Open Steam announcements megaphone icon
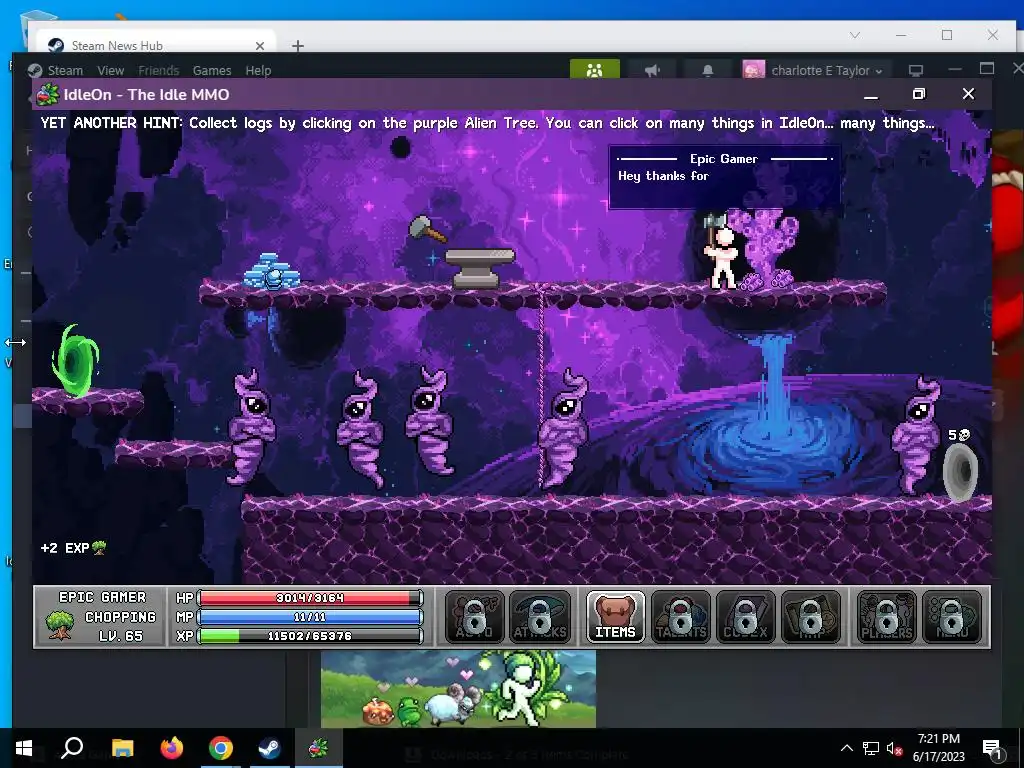Screen dimensions: 1024x768 pyautogui.click(x=652, y=70)
